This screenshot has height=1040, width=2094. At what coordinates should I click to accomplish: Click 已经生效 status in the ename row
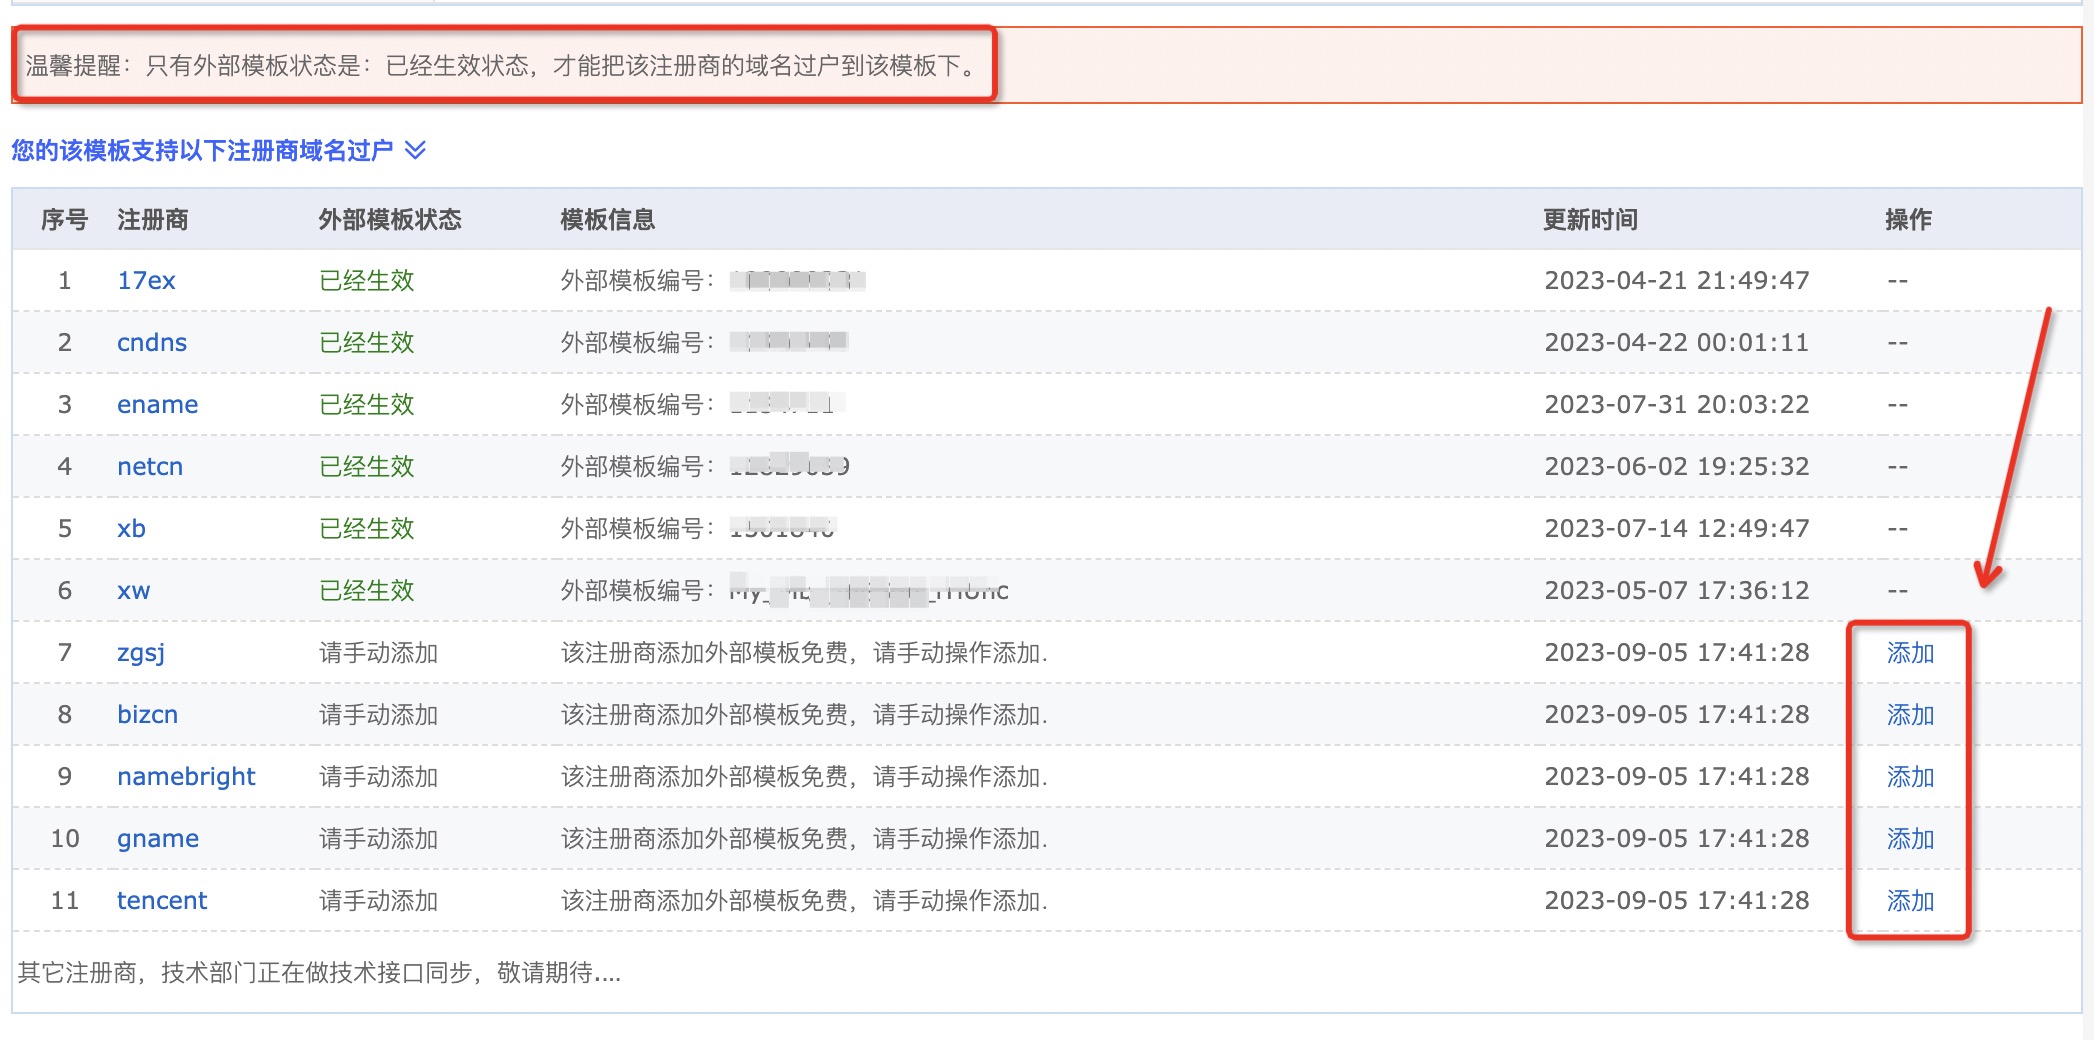(367, 405)
